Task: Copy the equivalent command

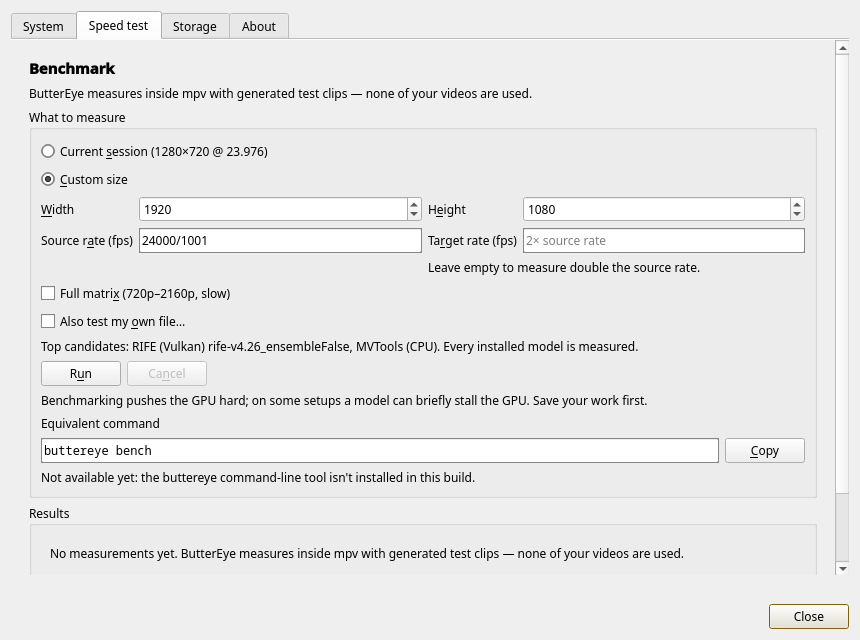Action: click(765, 450)
